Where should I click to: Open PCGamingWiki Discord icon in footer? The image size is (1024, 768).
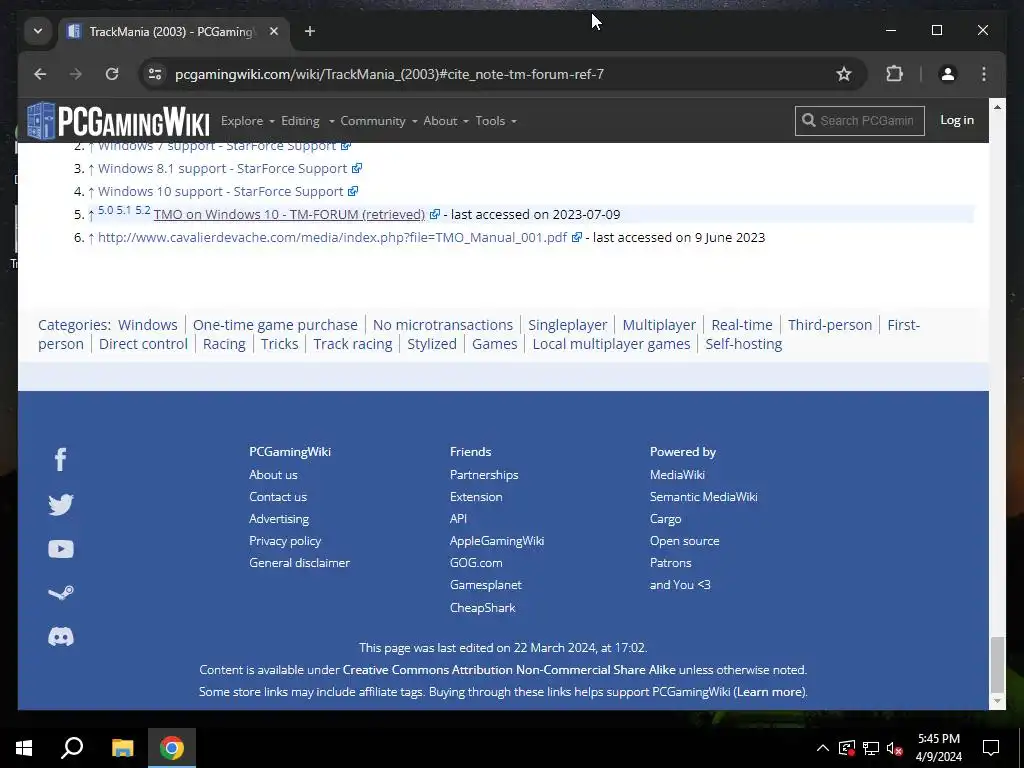[x=61, y=637]
